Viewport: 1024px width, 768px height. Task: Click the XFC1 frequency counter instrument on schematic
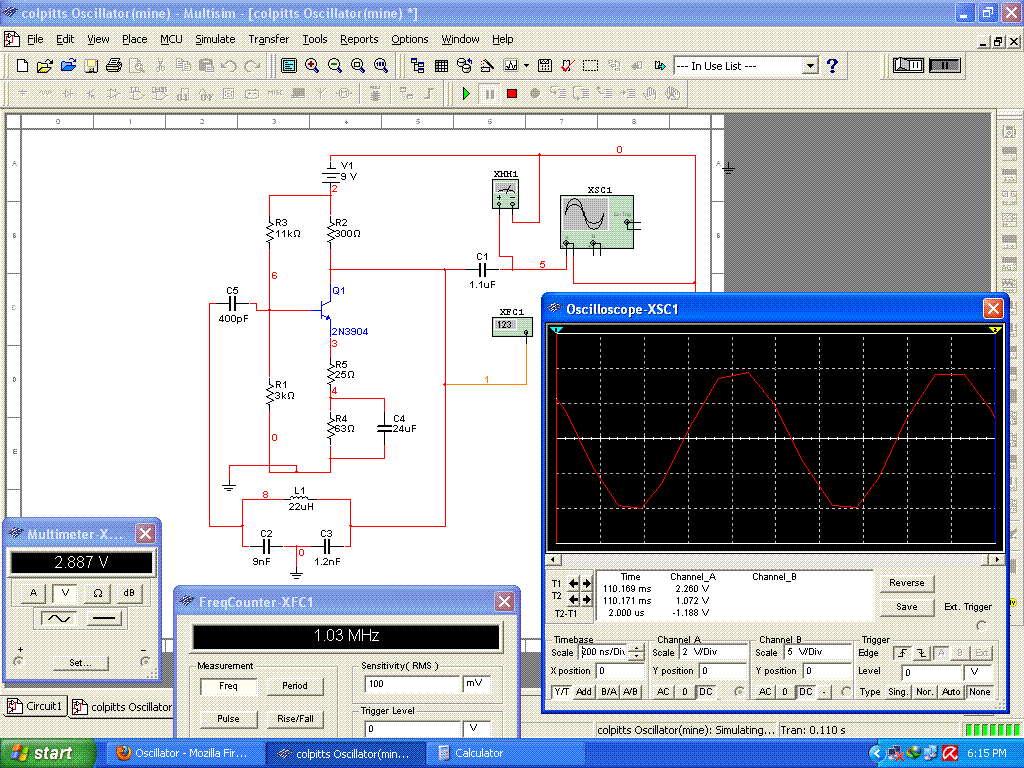click(512, 327)
